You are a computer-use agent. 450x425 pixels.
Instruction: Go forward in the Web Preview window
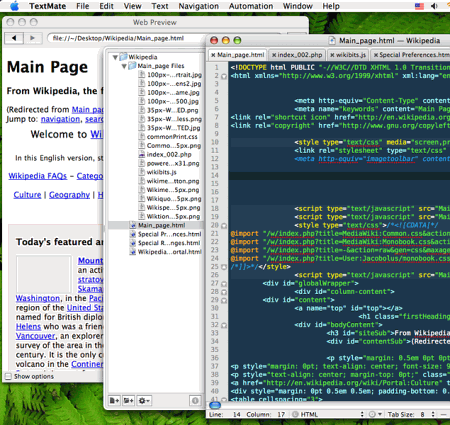click(32, 38)
